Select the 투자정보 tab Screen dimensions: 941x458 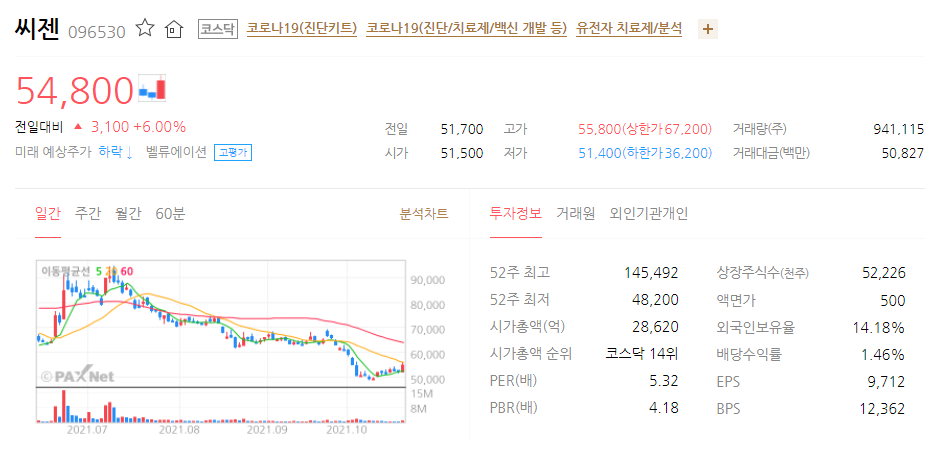pos(516,213)
